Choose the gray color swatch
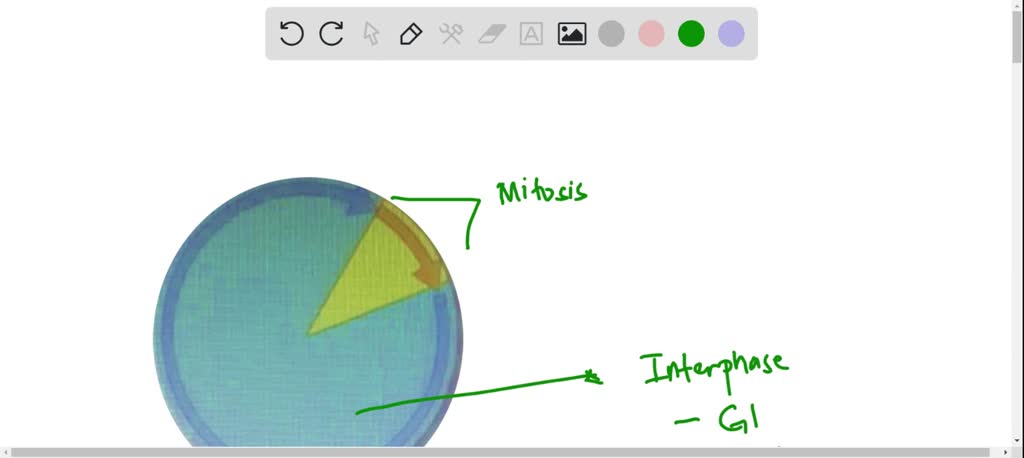 611,33
